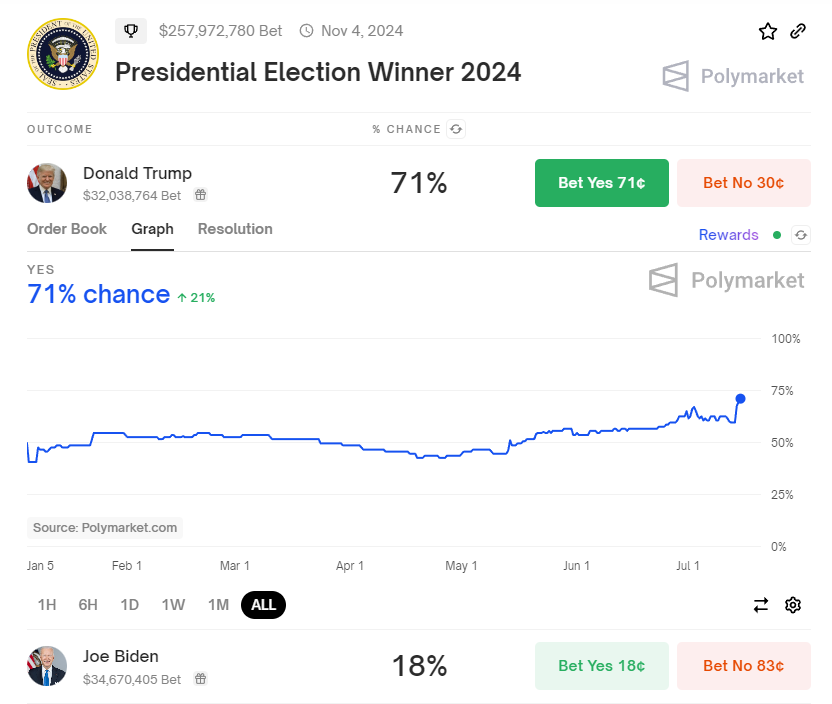The width and height of the screenshot is (832, 704).
Task: Click the refresh icon beside Rewards
Action: point(800,235)
